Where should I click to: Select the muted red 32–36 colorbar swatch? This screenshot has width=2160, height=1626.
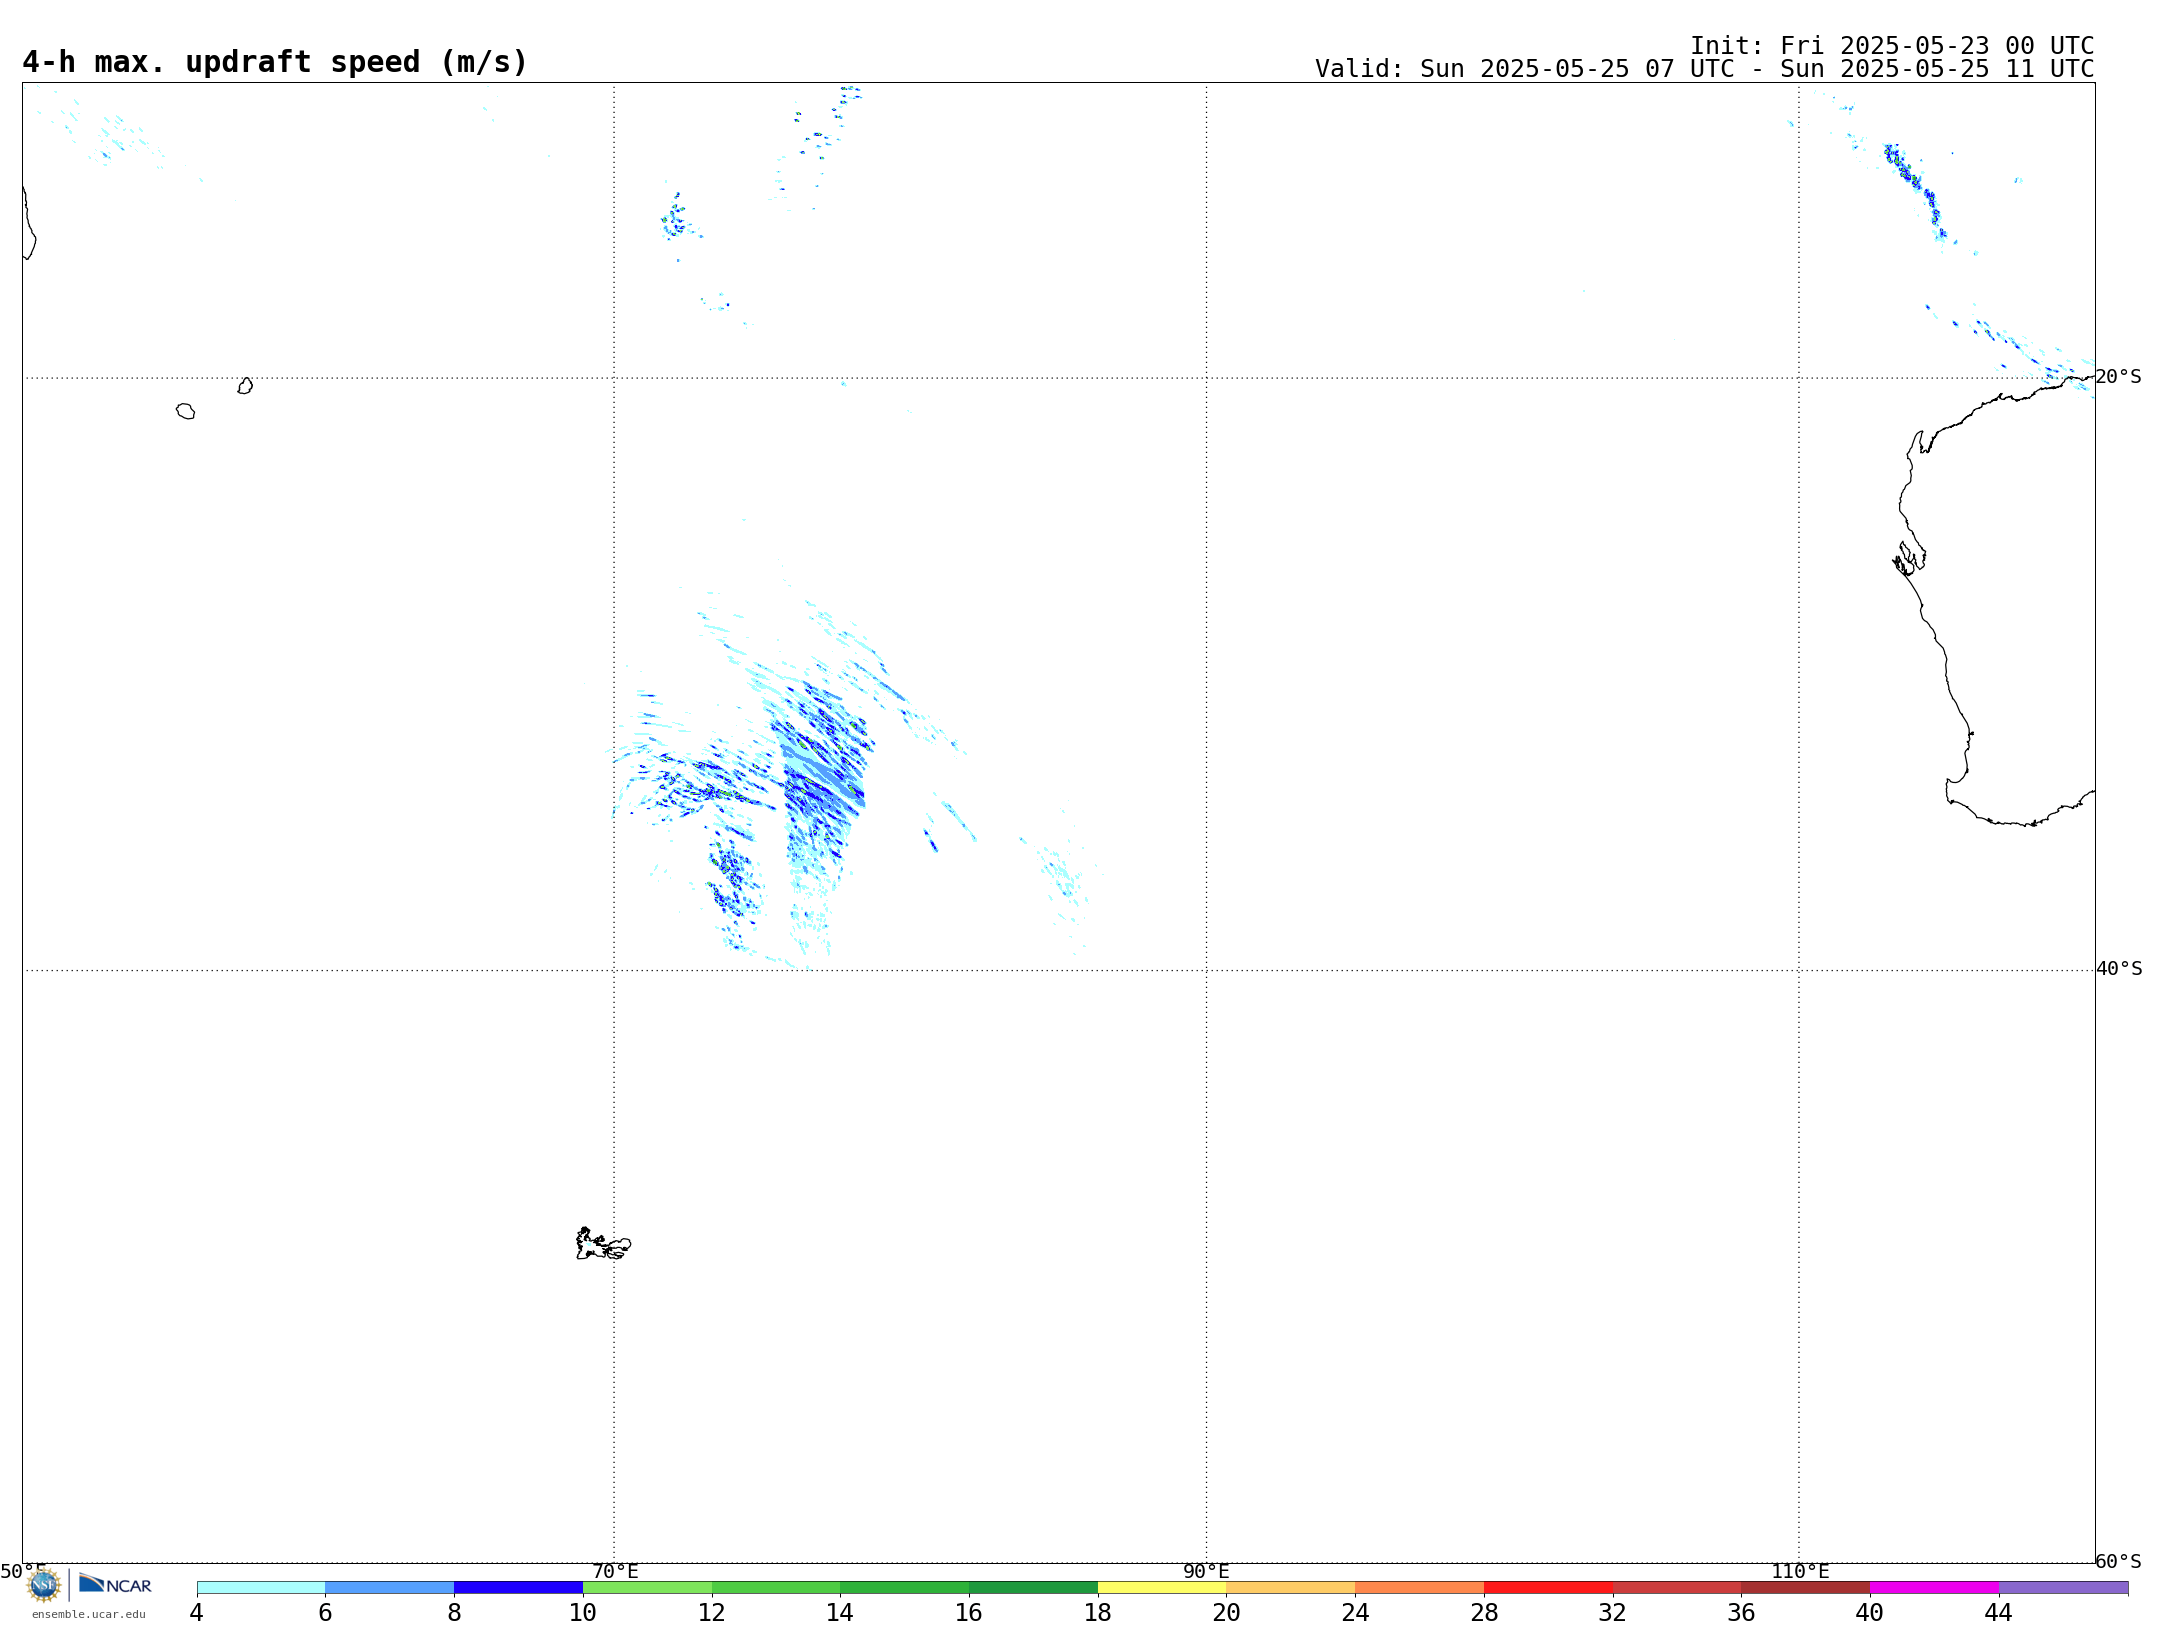point(1677,1587)
